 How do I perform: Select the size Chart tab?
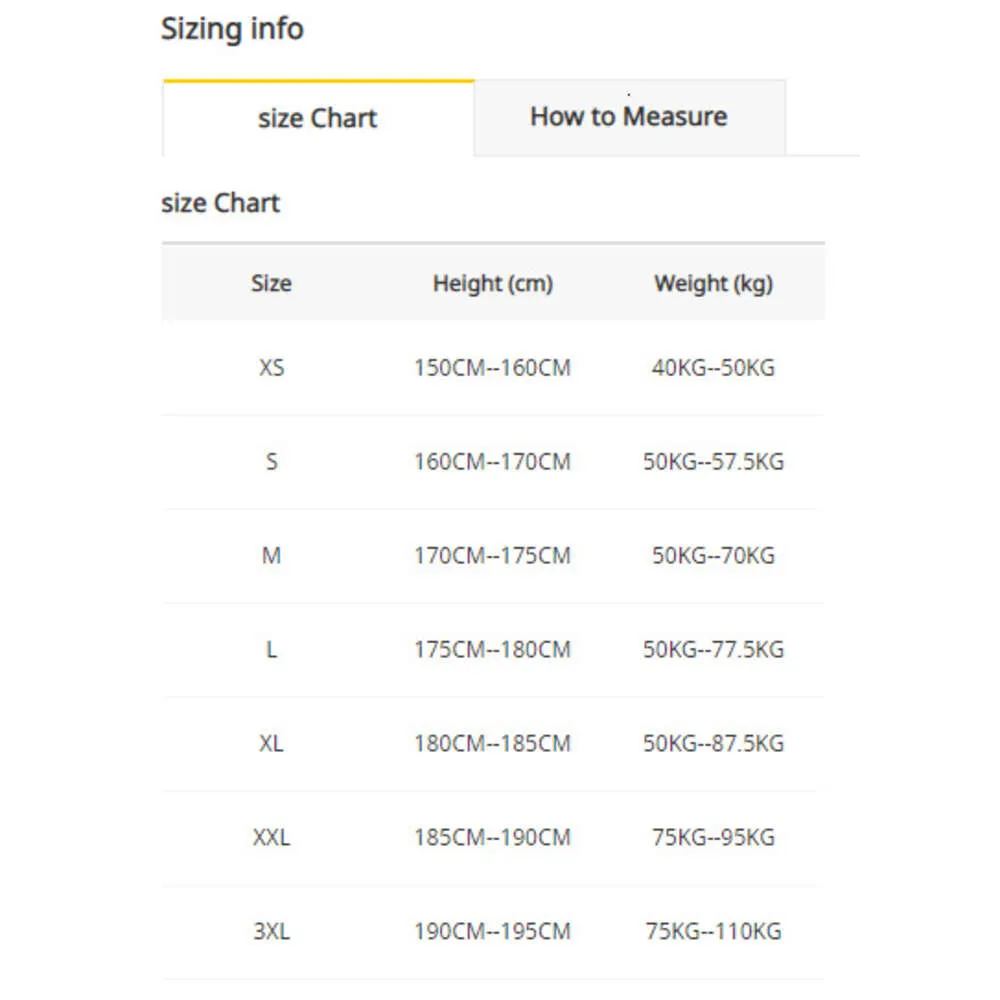317,118
